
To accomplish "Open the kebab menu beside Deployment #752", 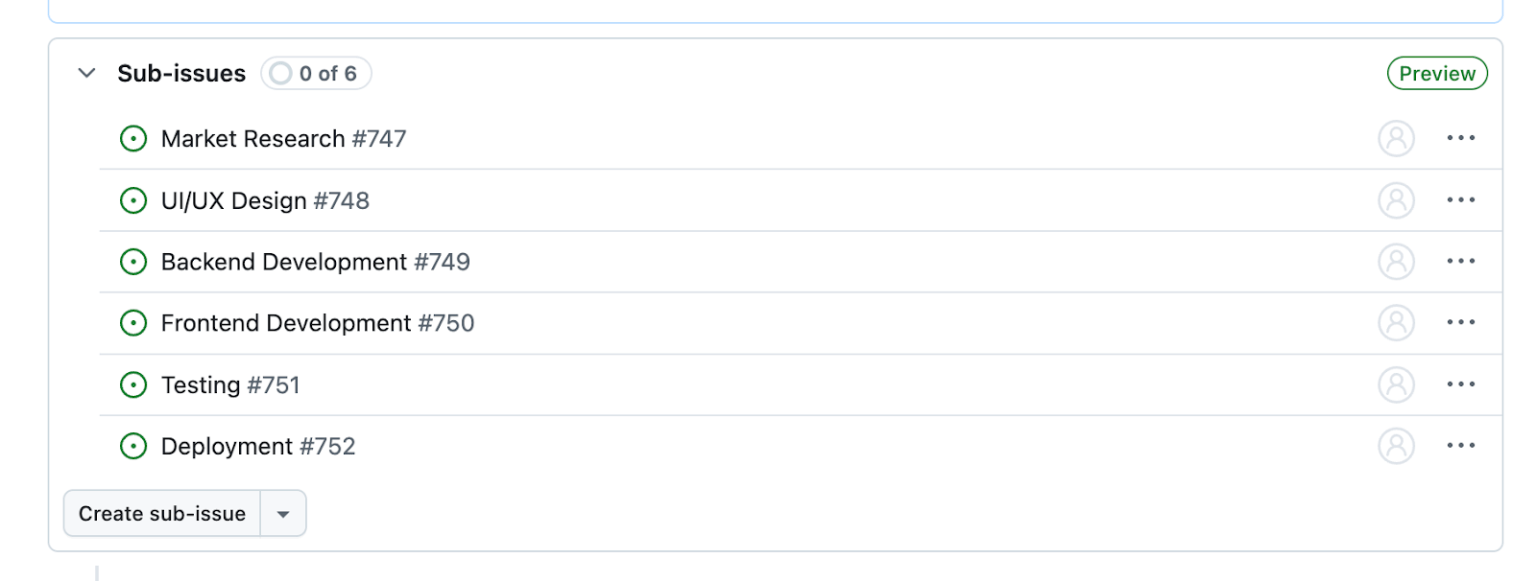I will pyautogui.click(x=1461, y=445).
